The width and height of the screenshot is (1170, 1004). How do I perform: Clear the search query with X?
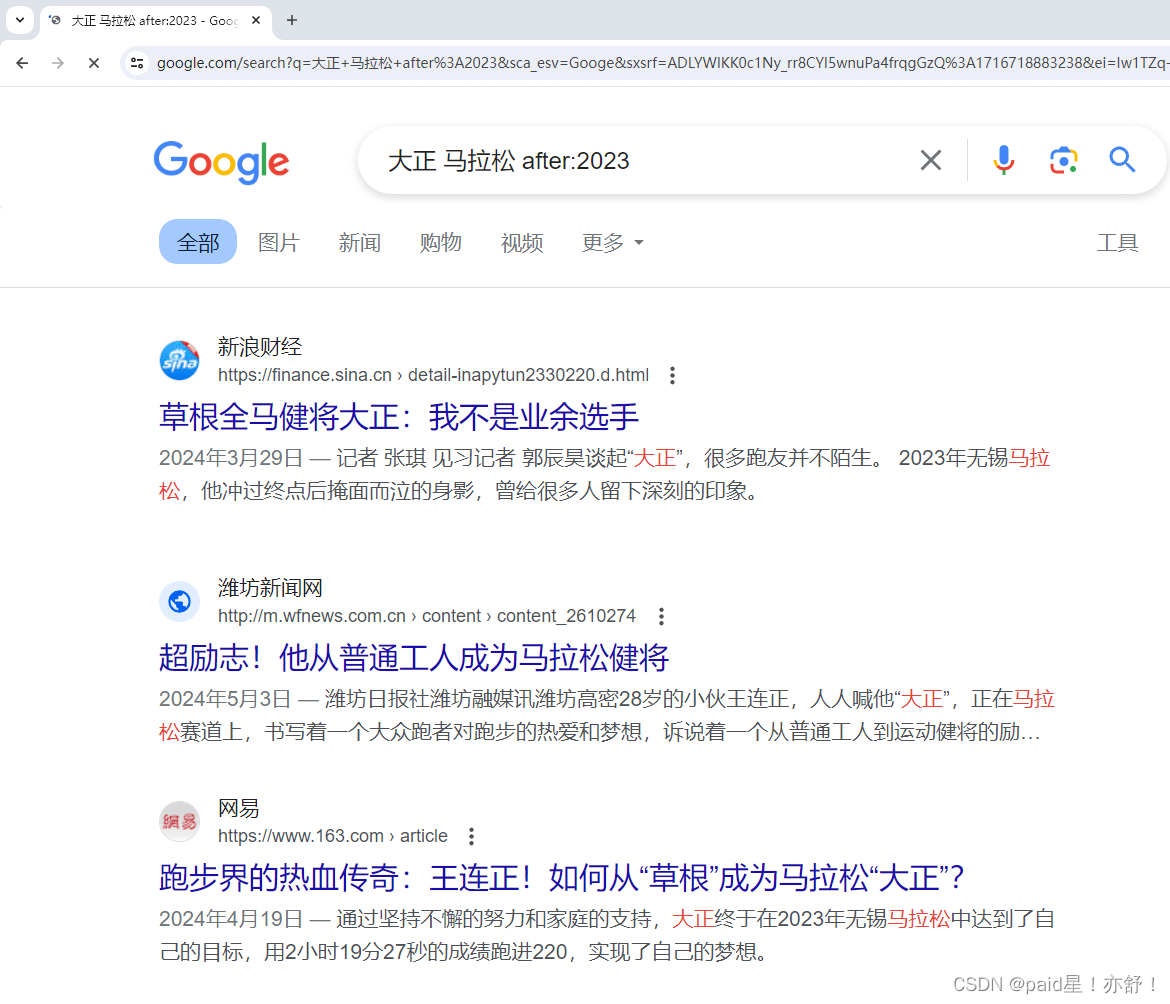pos(930,160)
